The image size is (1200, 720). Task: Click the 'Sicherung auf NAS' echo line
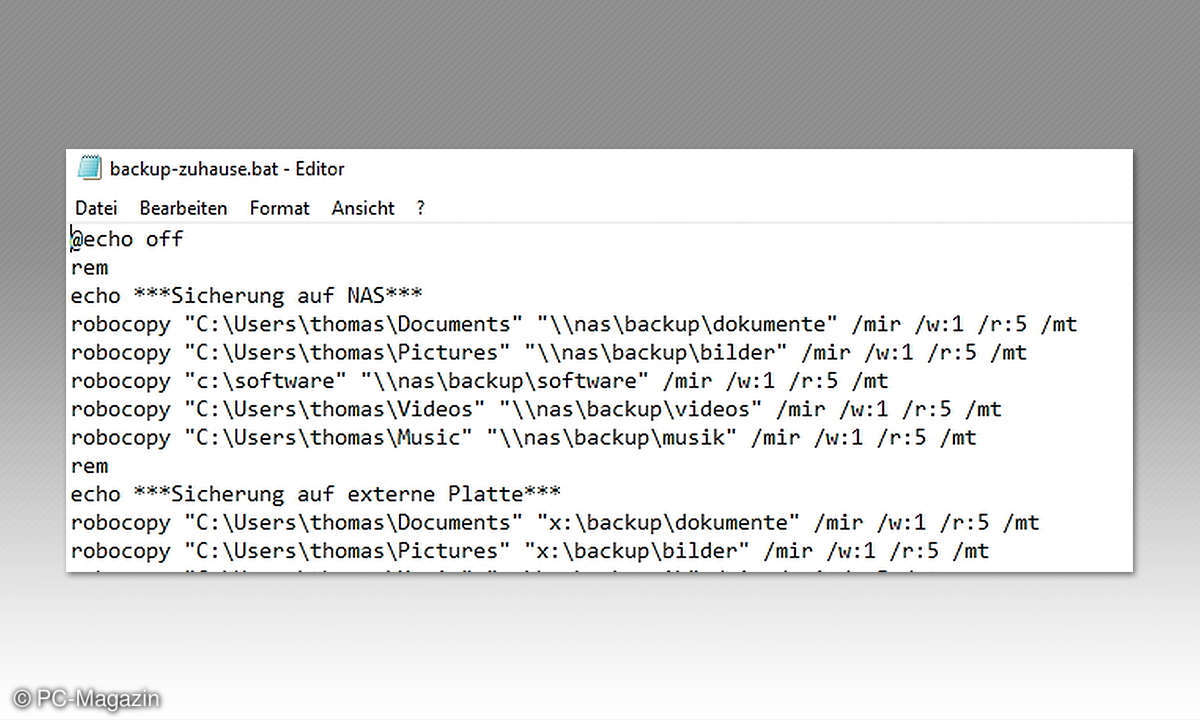pos(246,296)
